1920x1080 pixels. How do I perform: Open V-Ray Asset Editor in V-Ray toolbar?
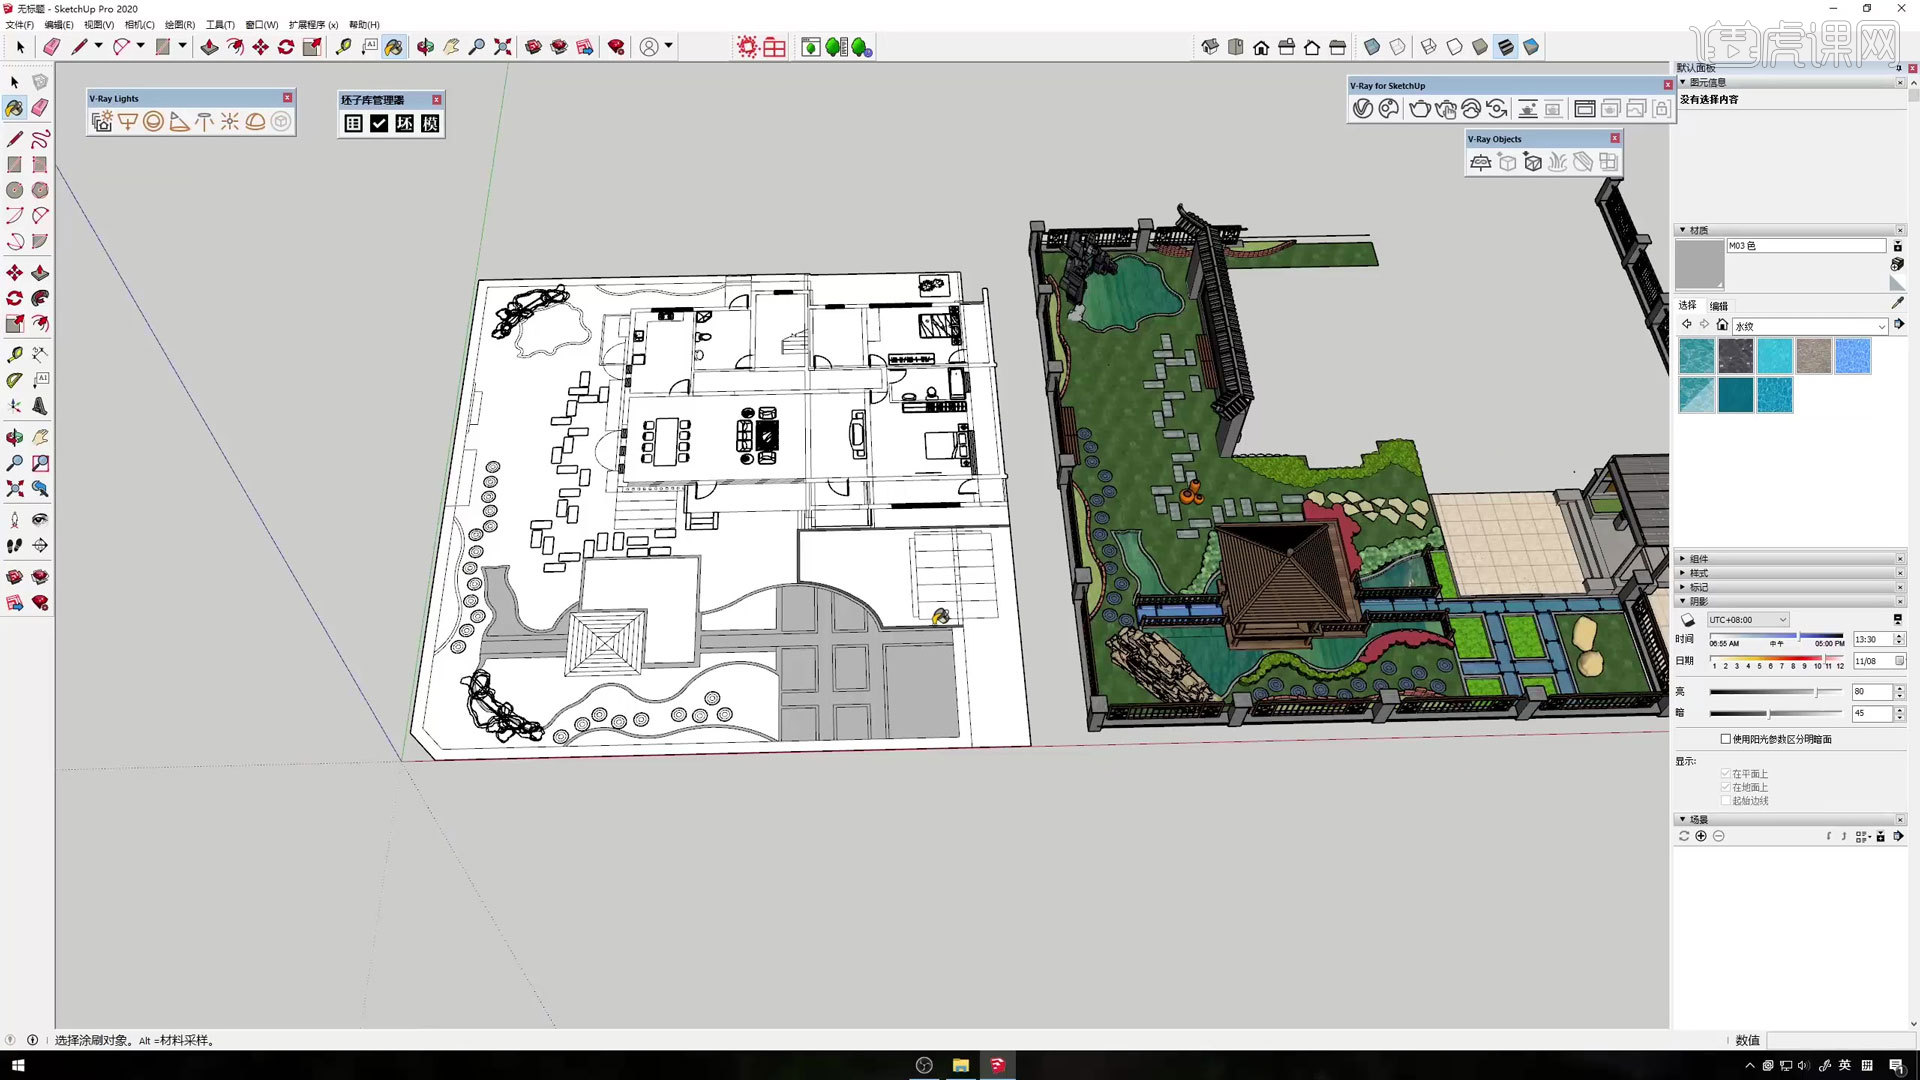[1362, 109]
